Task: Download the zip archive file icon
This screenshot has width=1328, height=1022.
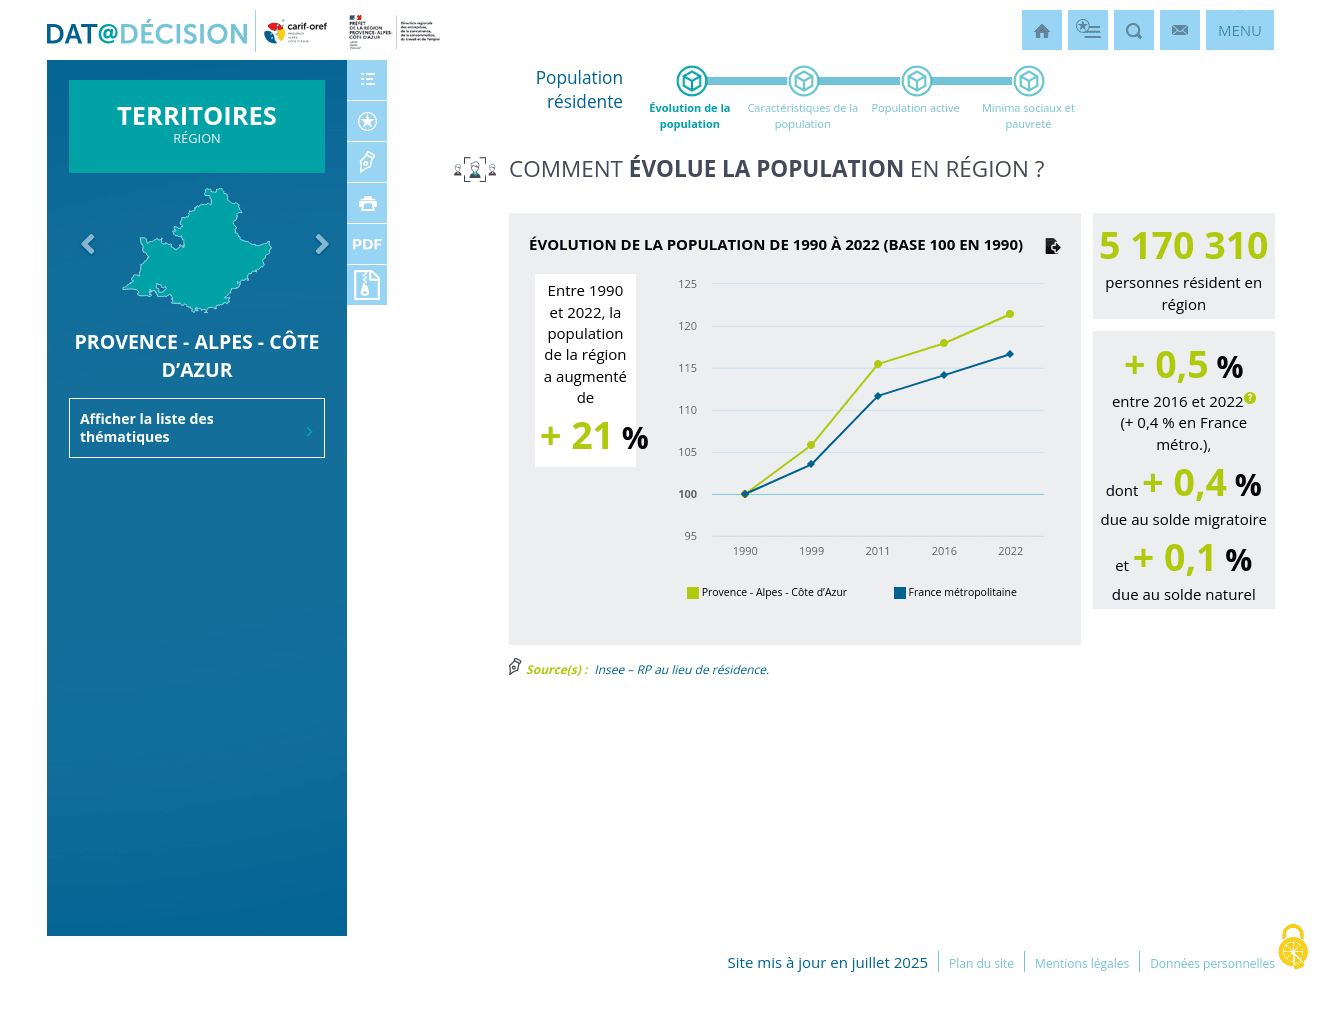Action: [367, 285]
